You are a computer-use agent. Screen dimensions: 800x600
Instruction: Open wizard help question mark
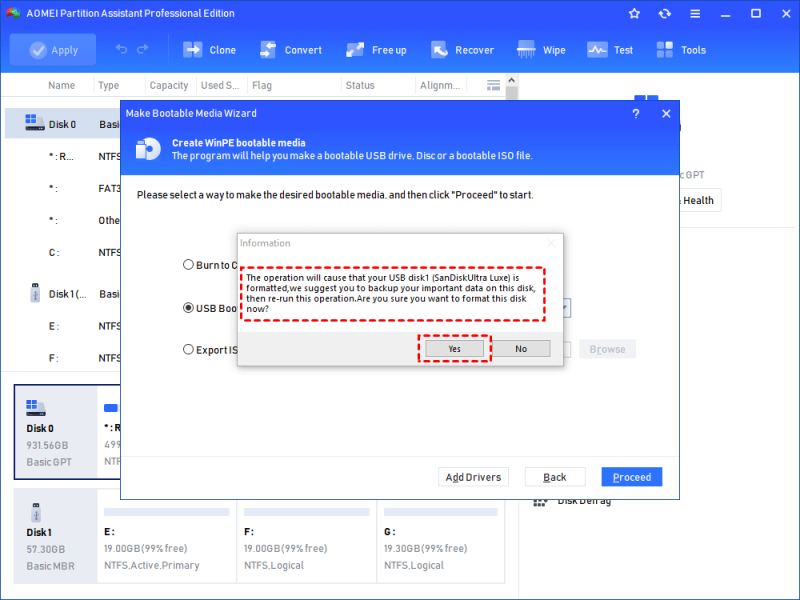[x=636, y=114]
